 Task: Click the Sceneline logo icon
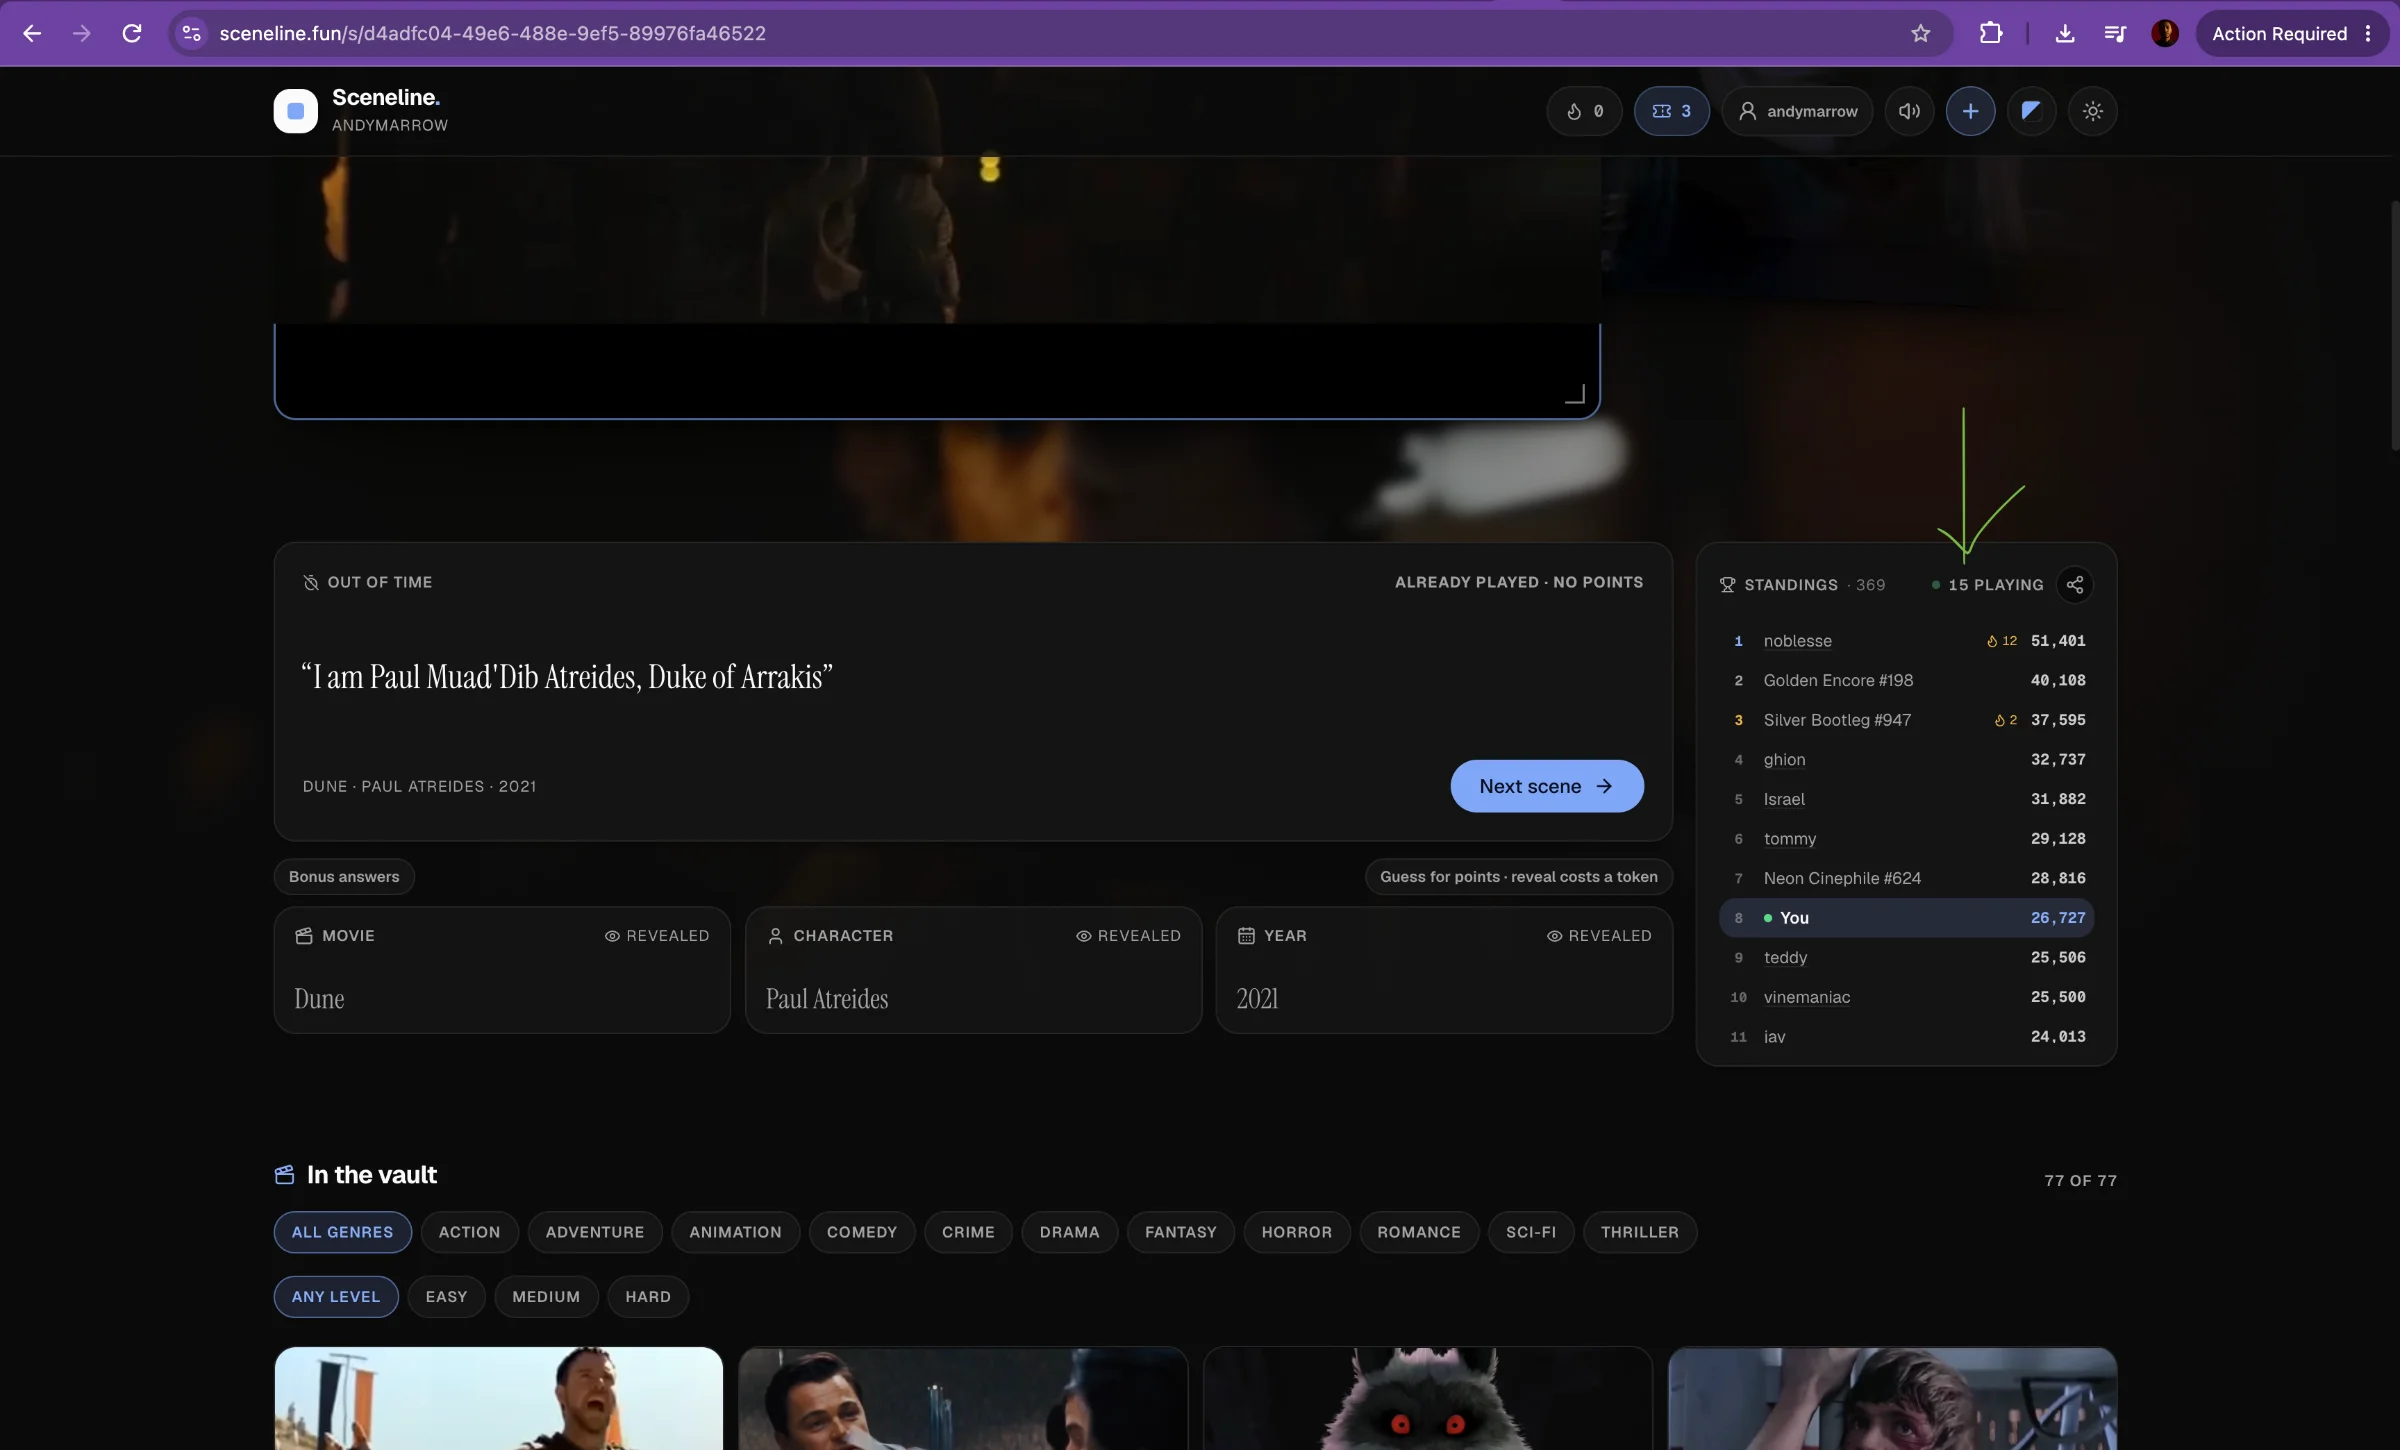296,111
